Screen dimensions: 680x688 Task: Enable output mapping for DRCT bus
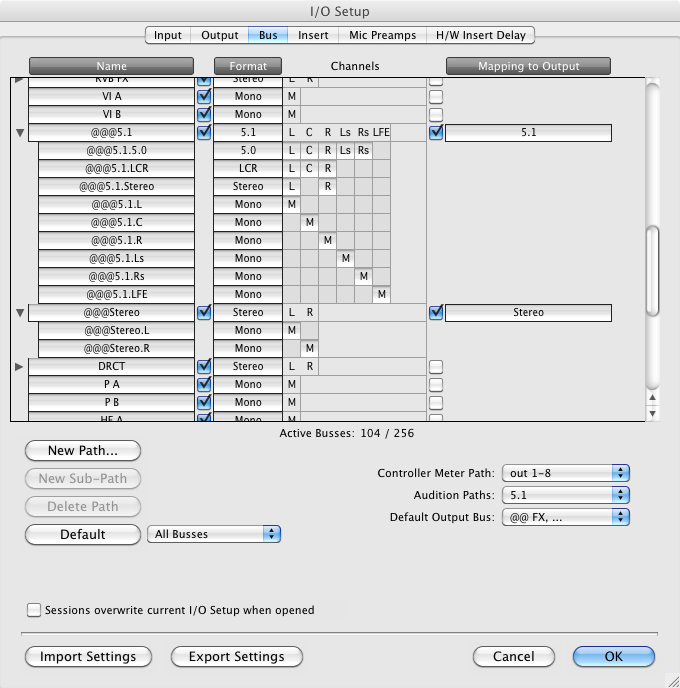pyautogui.click(x=436, y=367)
